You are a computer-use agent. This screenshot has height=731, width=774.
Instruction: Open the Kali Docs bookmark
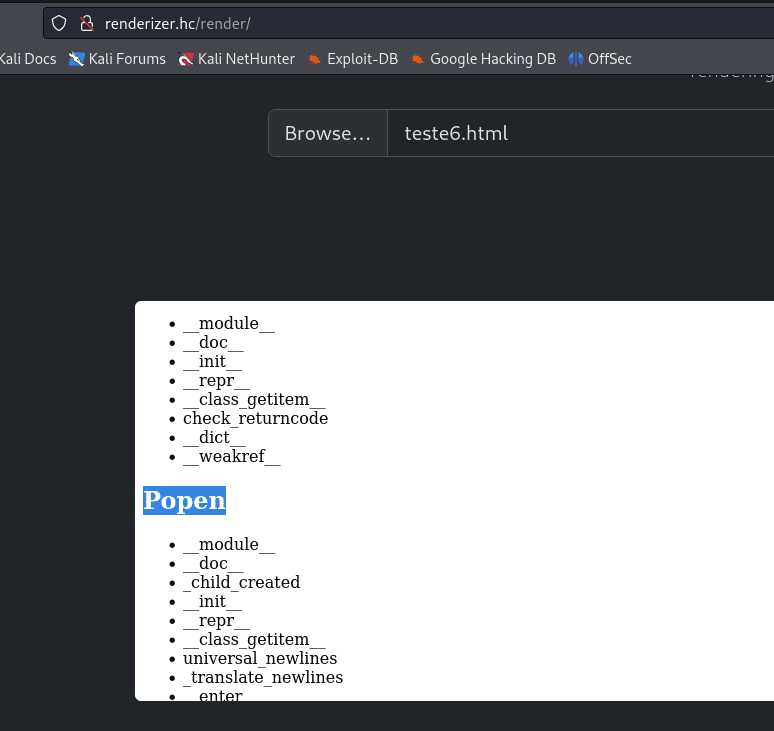(x=27, y=59)
